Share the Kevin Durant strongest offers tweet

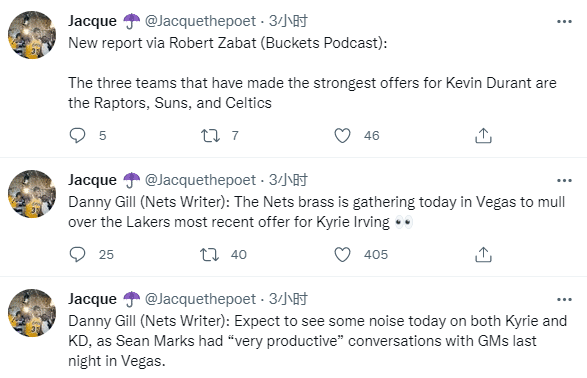click(x=483, y=135)
